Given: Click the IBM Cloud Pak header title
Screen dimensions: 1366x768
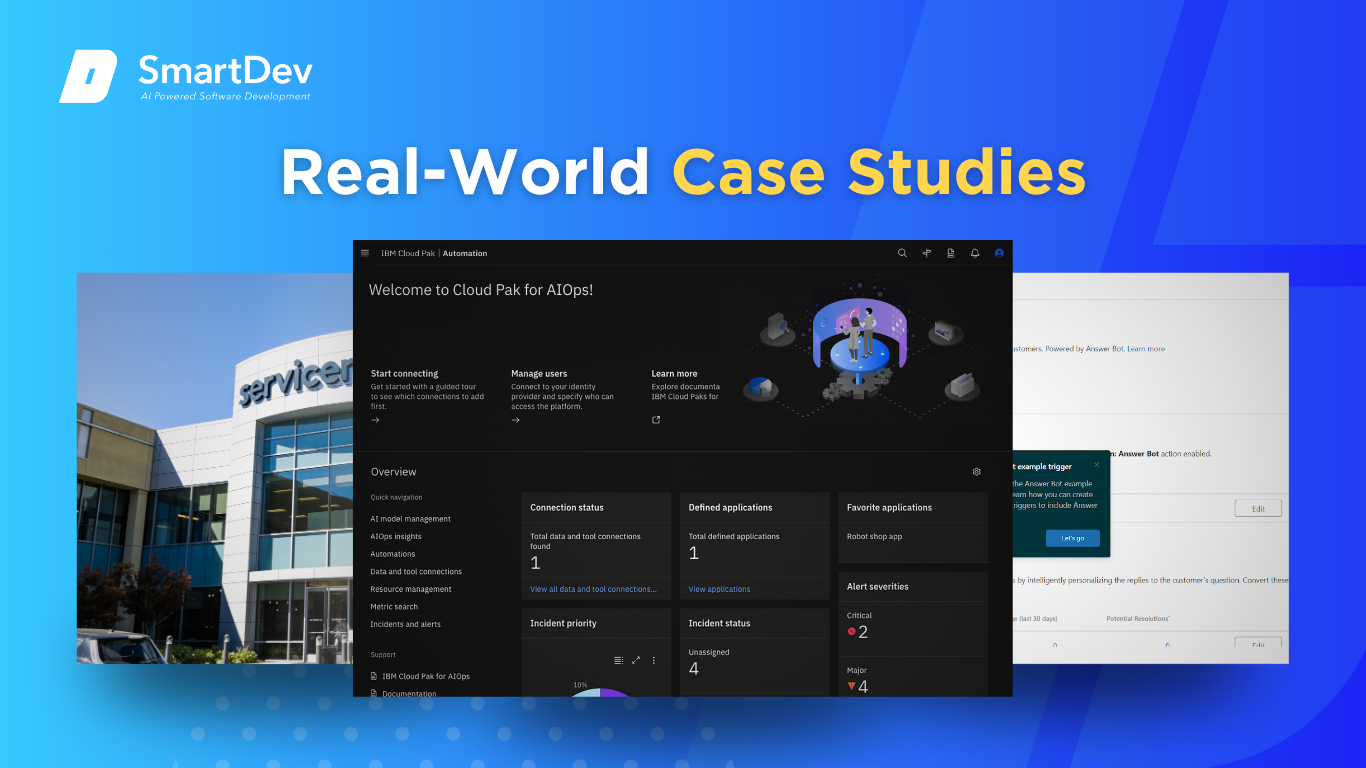Looking at the screenshot, I should [408, 253].
